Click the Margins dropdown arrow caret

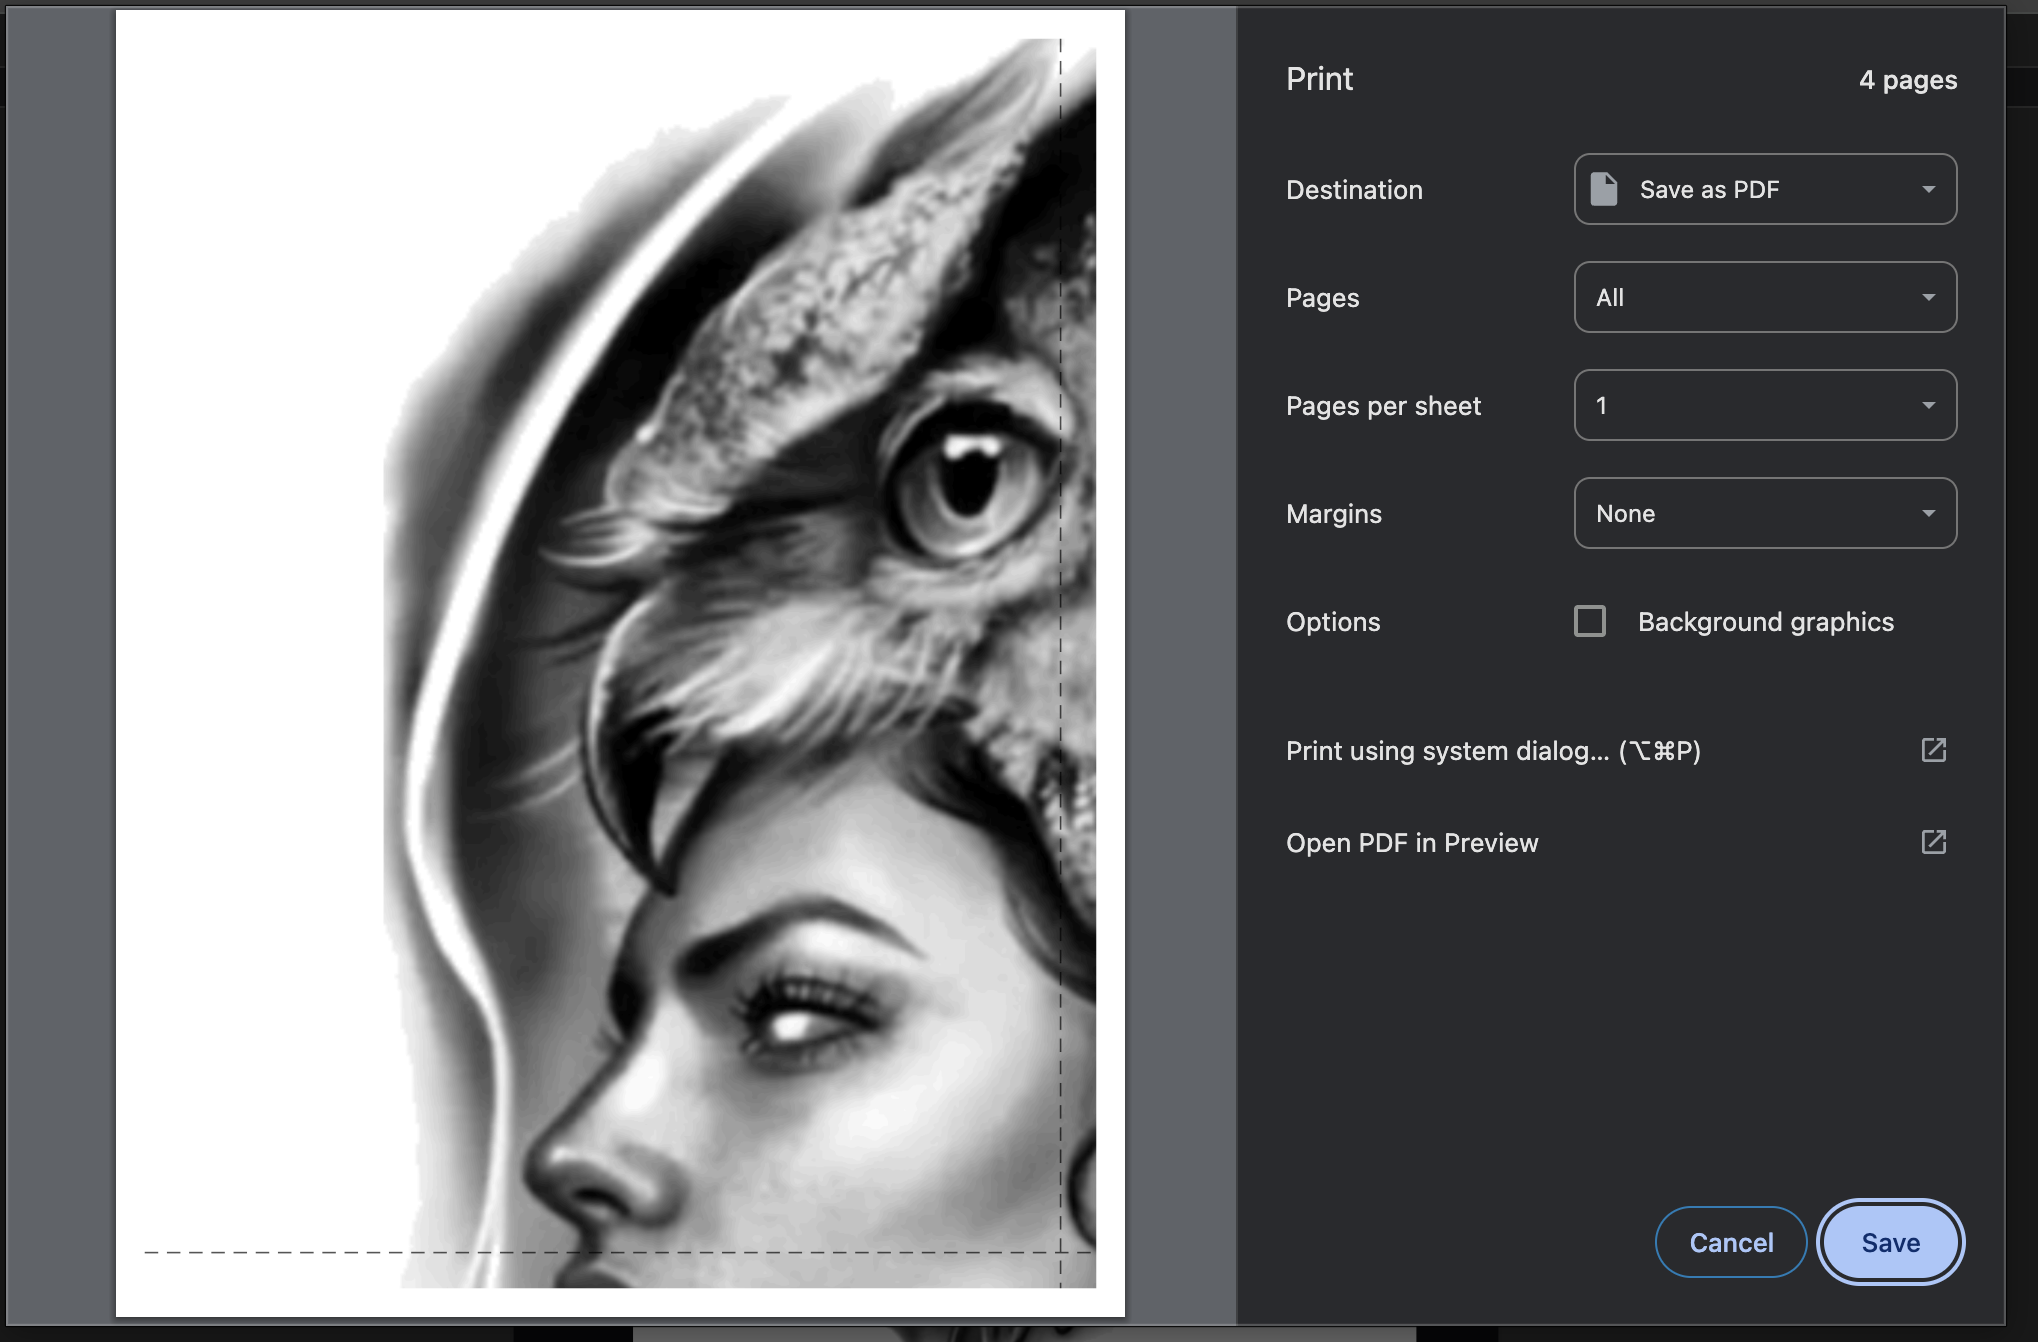point(1928,513)
